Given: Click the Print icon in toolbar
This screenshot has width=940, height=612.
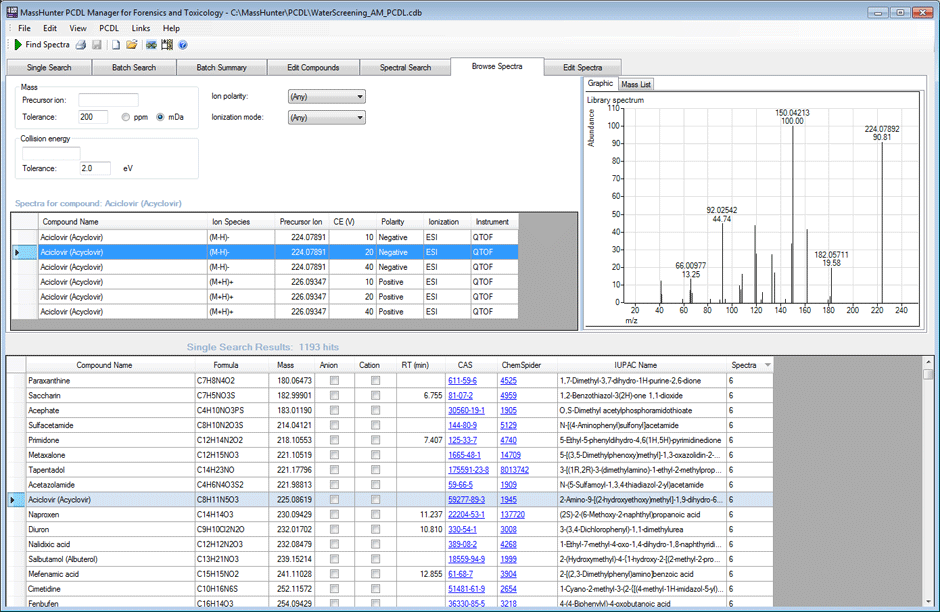Looking at the screenshot, I should tap(81, 45).
